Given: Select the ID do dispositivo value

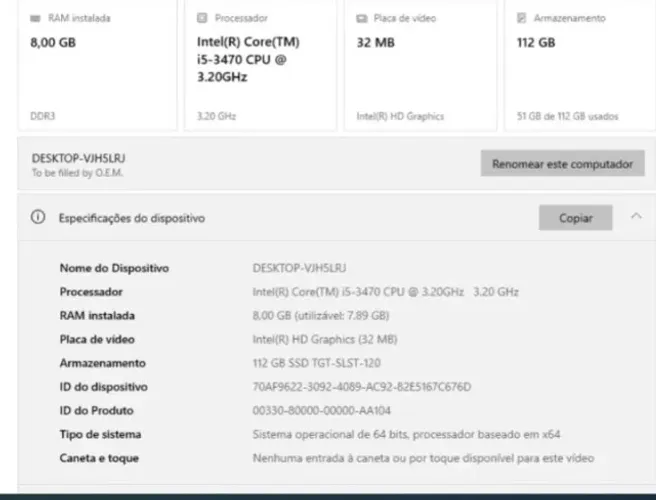Looking at the screenshot, I should 362,387.
